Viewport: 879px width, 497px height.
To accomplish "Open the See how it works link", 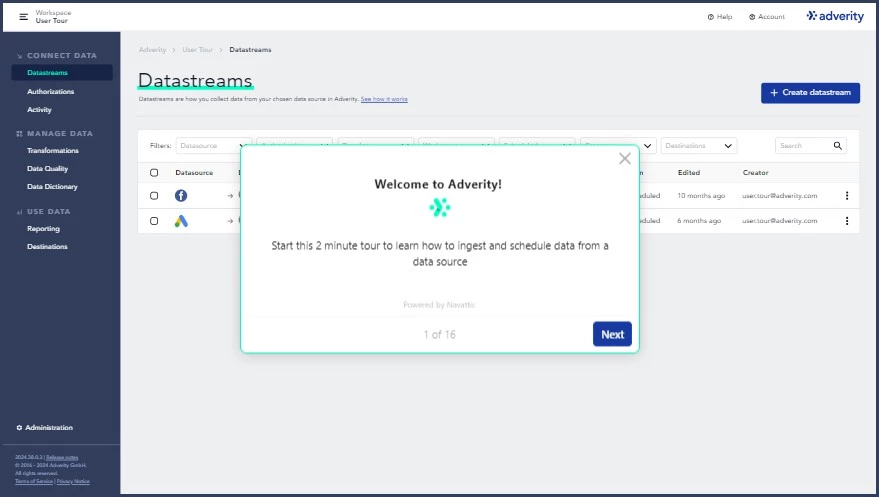I will pos(384,99).
